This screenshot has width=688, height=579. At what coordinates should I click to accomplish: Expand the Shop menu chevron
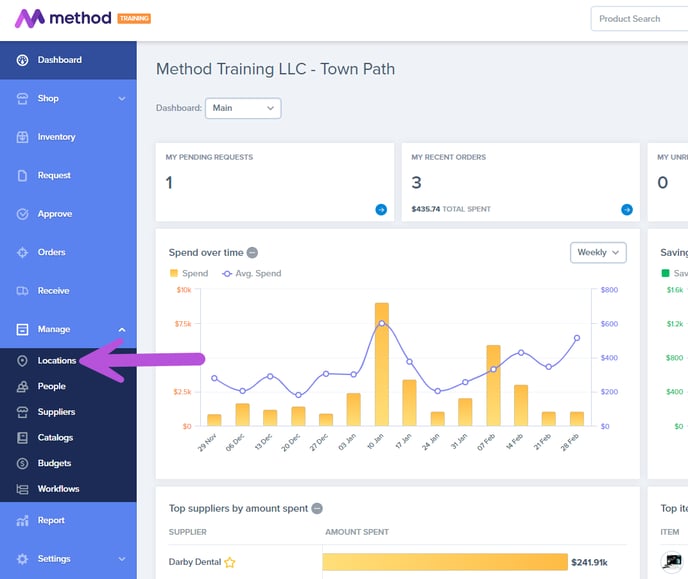point(122,99)
